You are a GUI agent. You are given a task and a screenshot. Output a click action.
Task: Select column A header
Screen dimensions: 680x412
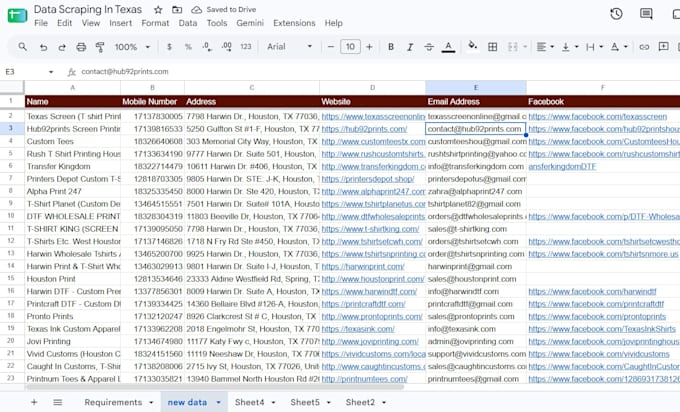pyautogui.click(x=72, y=88)
